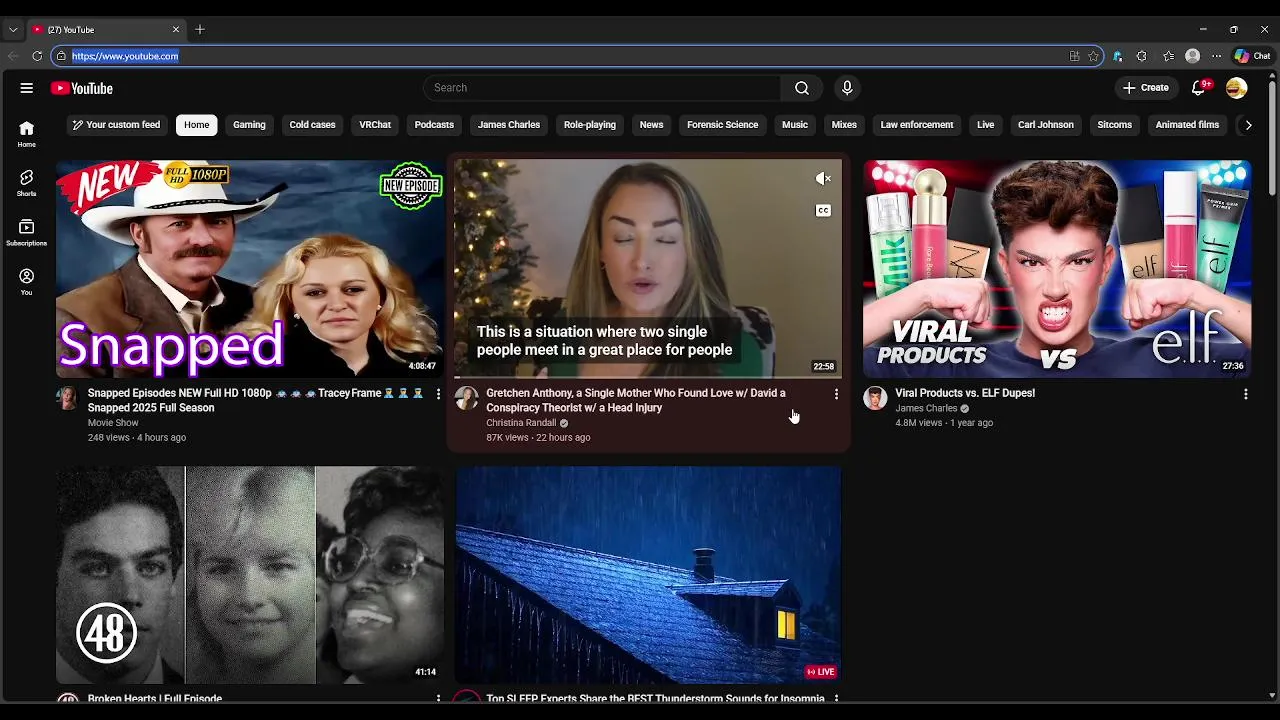The width and height of the screenshot is (1280, 720).
Task: Visit Christina Randall channel name link
Action: [521, 423]
